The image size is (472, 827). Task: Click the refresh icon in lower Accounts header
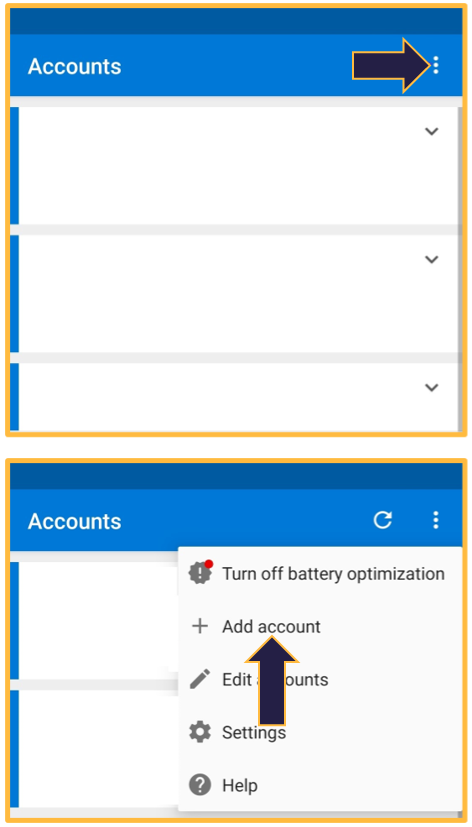pos(382,520)
